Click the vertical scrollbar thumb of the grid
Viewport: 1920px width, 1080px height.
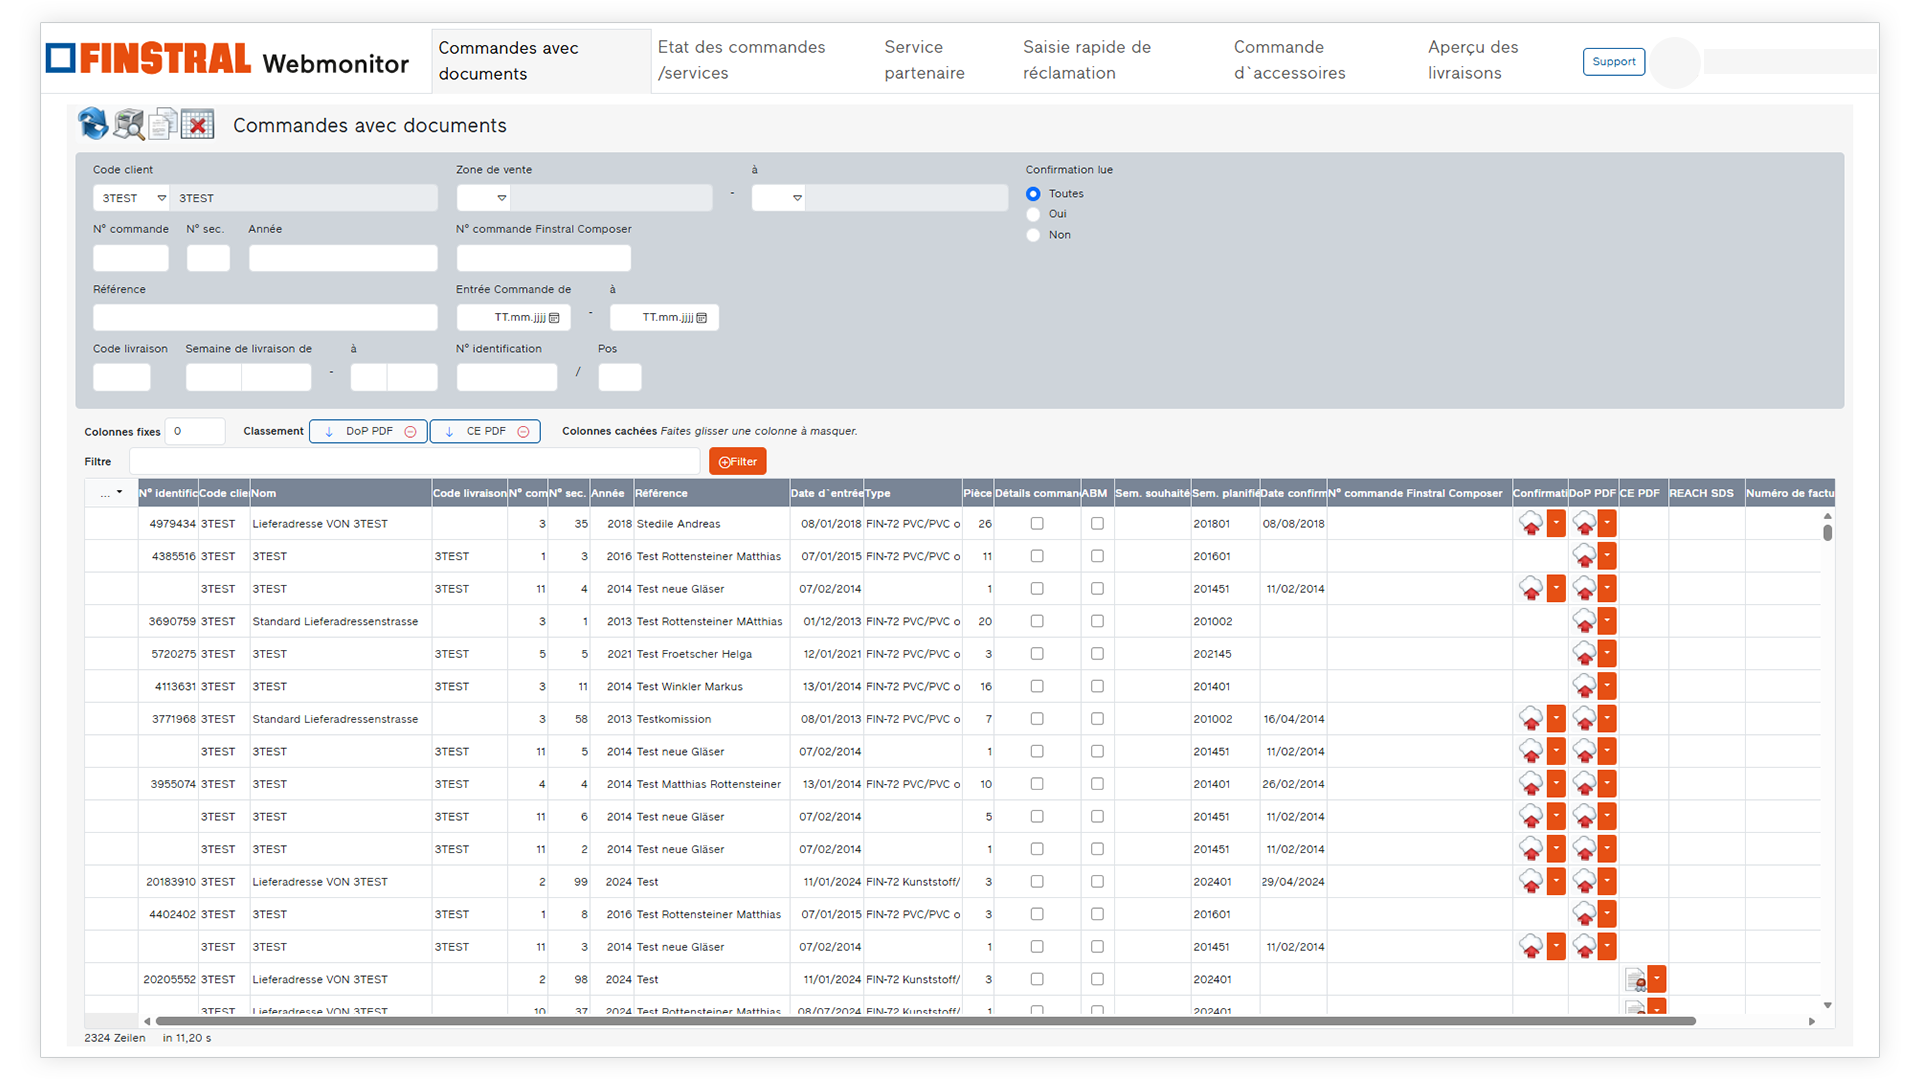1827,532
